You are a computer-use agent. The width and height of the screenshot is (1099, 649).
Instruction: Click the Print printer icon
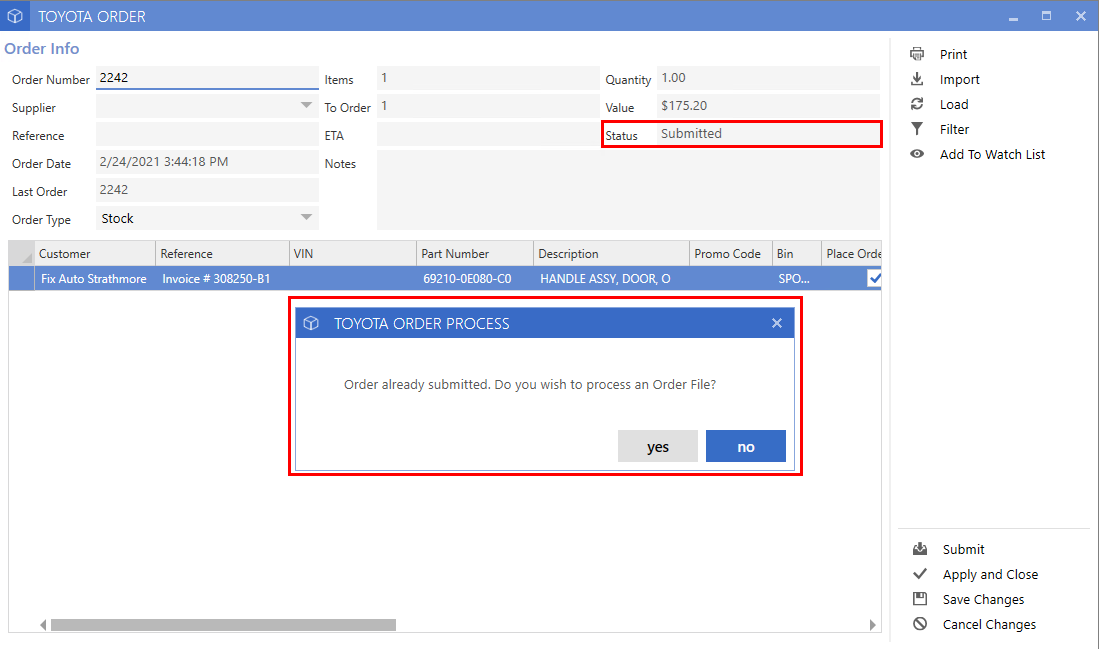pos(917,54)
